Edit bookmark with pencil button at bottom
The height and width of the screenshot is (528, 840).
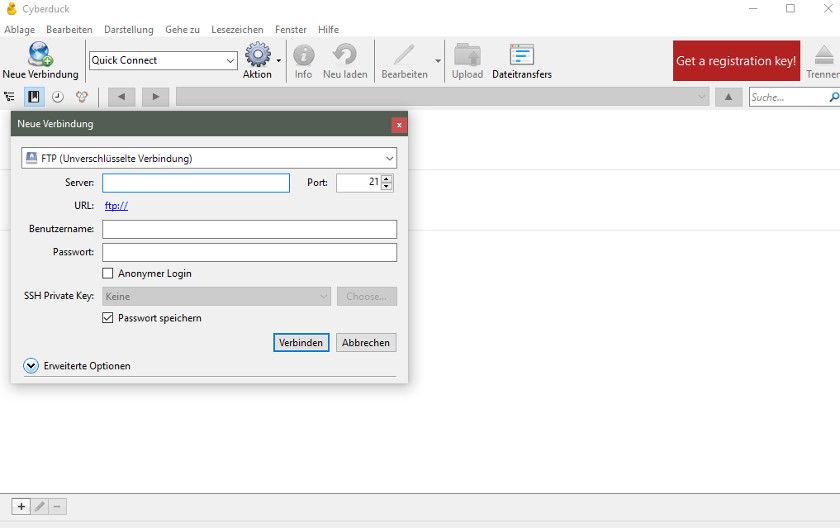click(x=40, y=506)
